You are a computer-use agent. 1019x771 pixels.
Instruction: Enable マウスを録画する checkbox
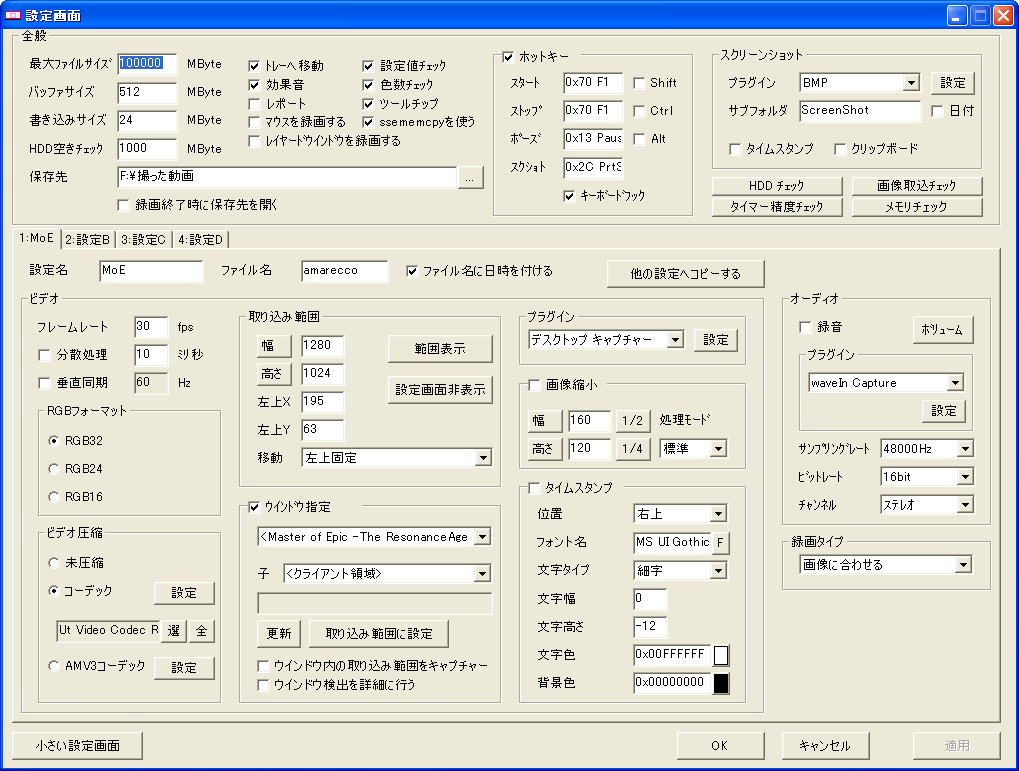pos(255,122)
